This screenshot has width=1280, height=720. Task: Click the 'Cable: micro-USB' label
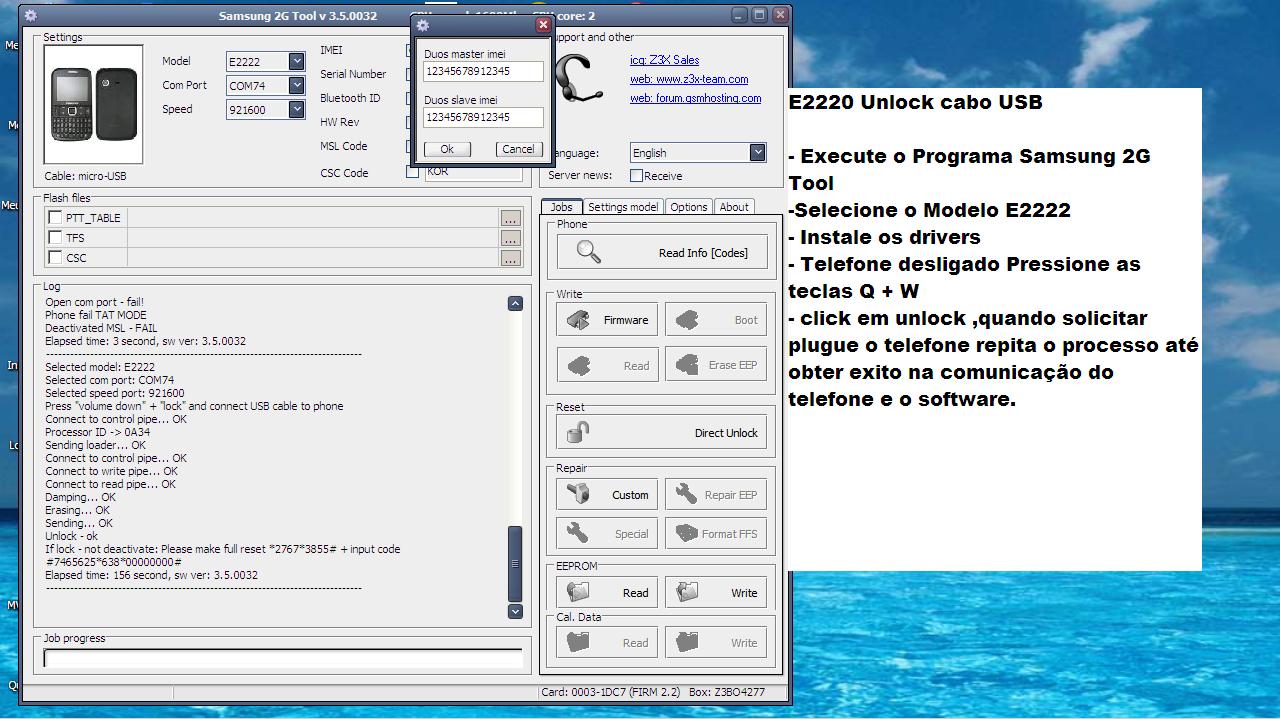(x=85, y=176)
